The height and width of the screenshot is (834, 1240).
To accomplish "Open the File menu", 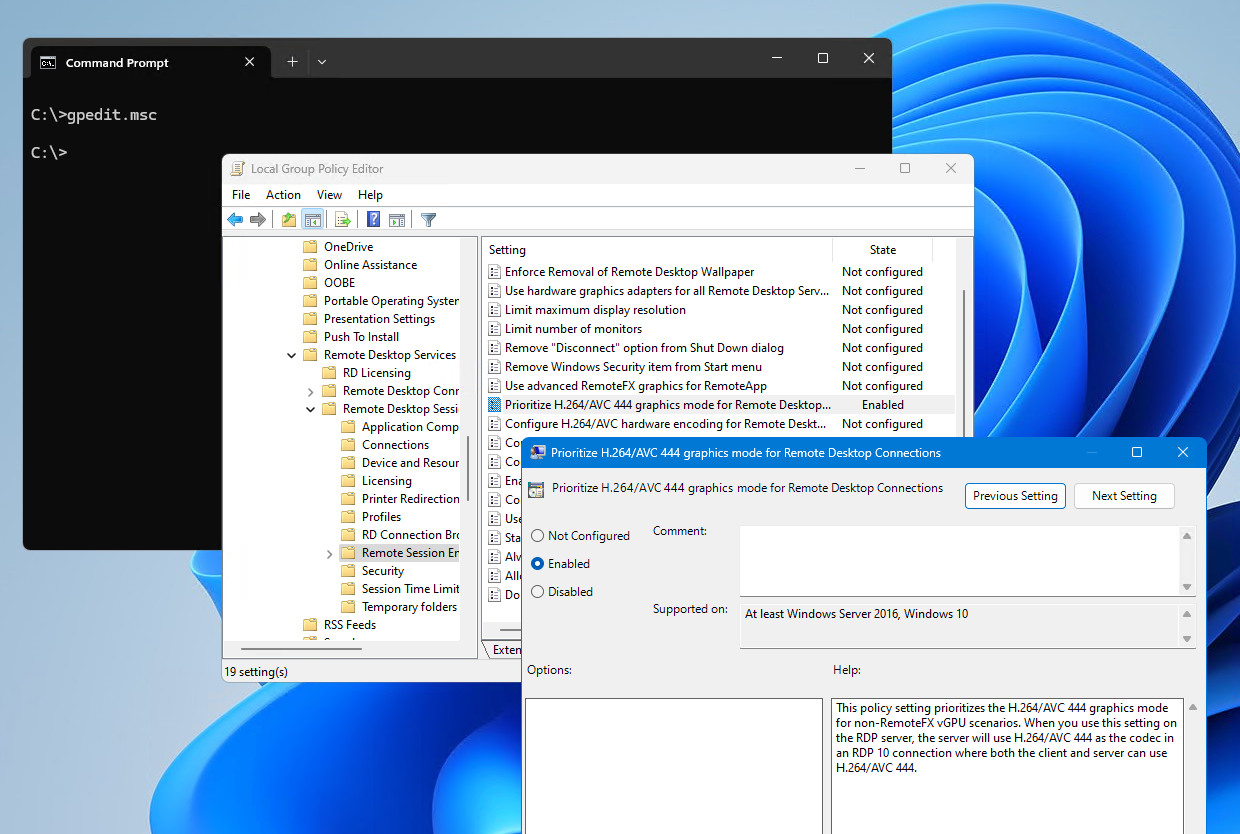I will 241,195.
